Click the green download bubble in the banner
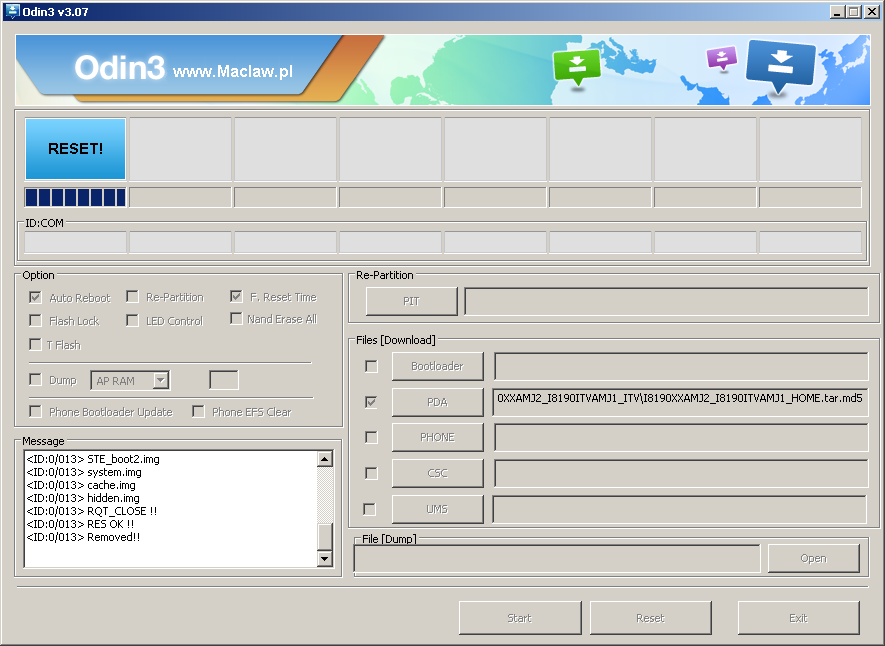Screen dimensions: 885x646 (576, 67)
